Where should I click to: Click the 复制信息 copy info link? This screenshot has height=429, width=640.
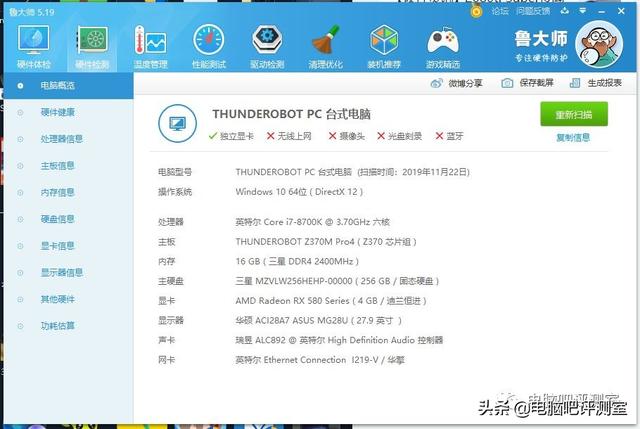coord(573,138)
